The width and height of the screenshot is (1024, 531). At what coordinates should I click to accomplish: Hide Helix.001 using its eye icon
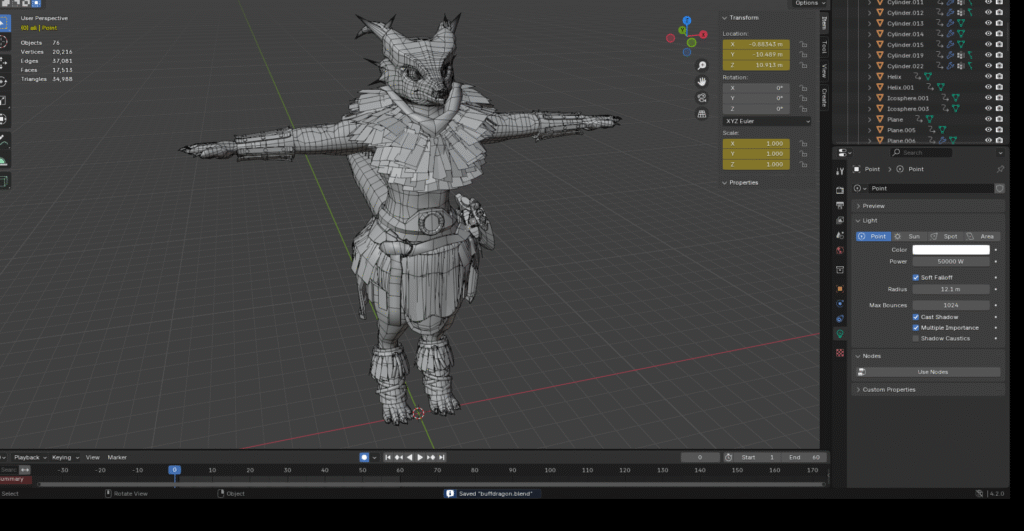pyautogui.click(x=988, y=87)
